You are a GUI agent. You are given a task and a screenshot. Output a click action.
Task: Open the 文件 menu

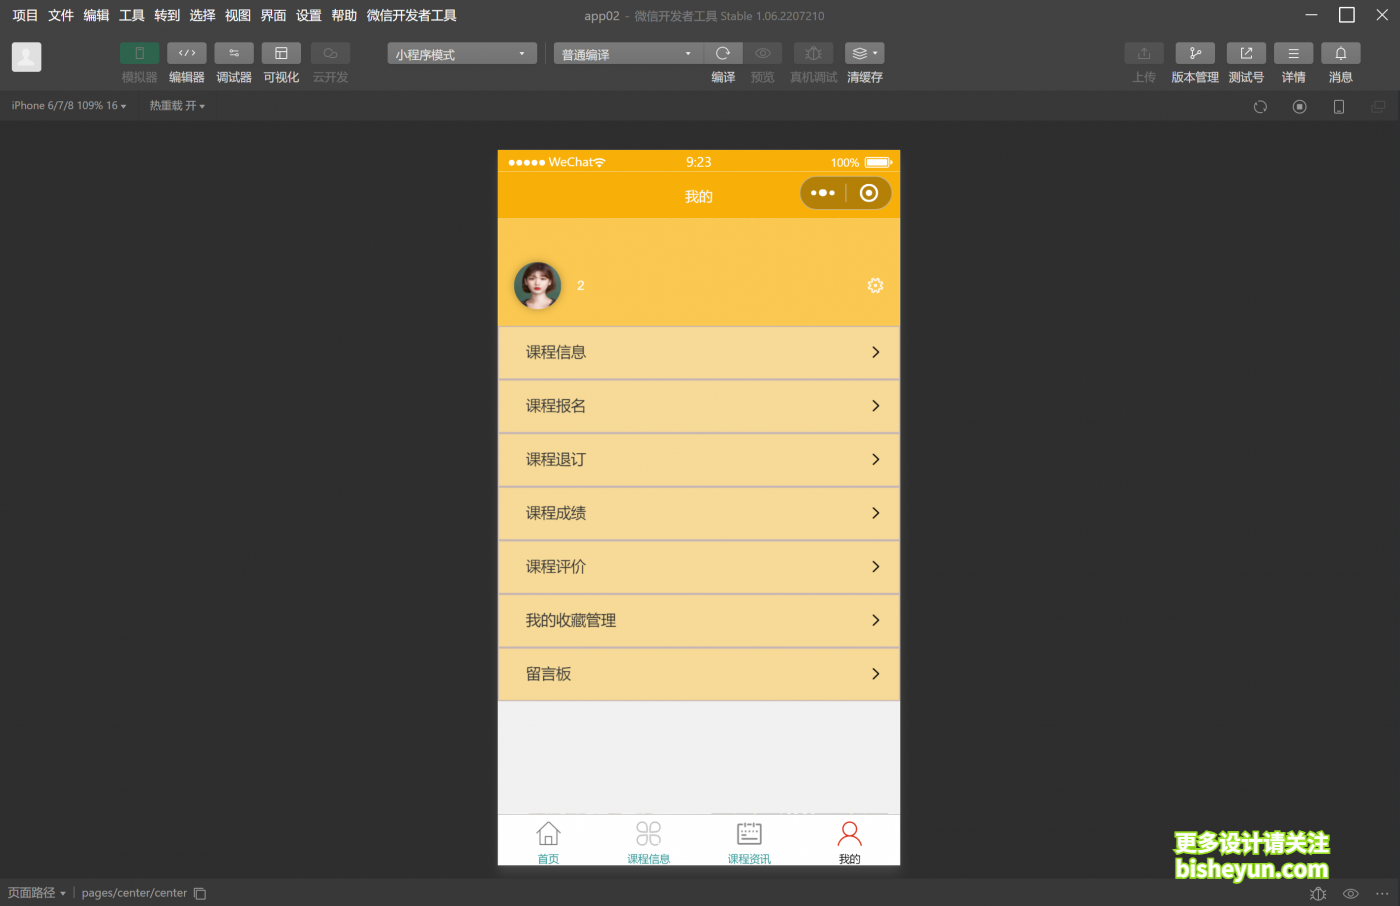pyautogui.click(x=61, y=15)
